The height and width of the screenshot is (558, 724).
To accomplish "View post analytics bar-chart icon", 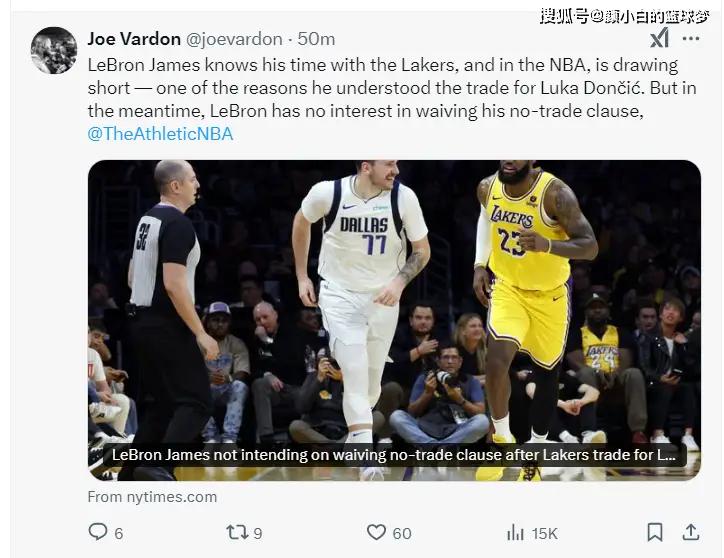I will (516, 532).
